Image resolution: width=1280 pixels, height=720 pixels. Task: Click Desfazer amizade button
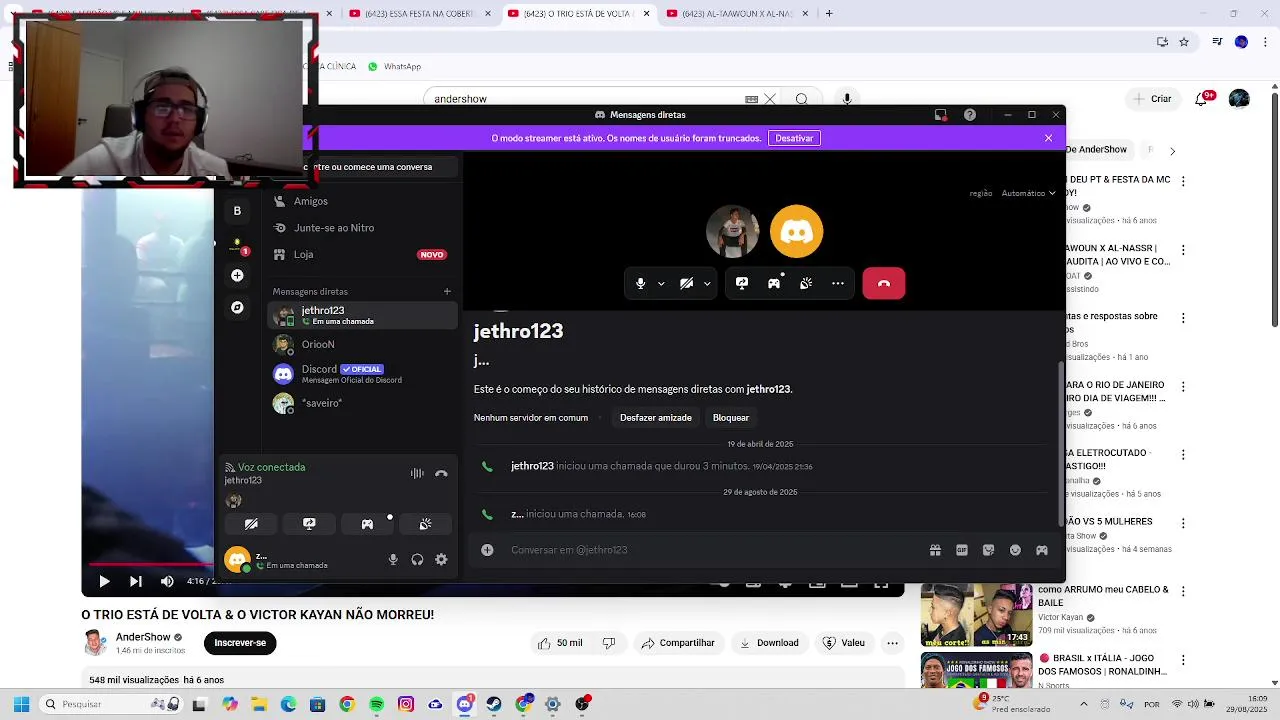pyautogui.click(x=656, y=418)
